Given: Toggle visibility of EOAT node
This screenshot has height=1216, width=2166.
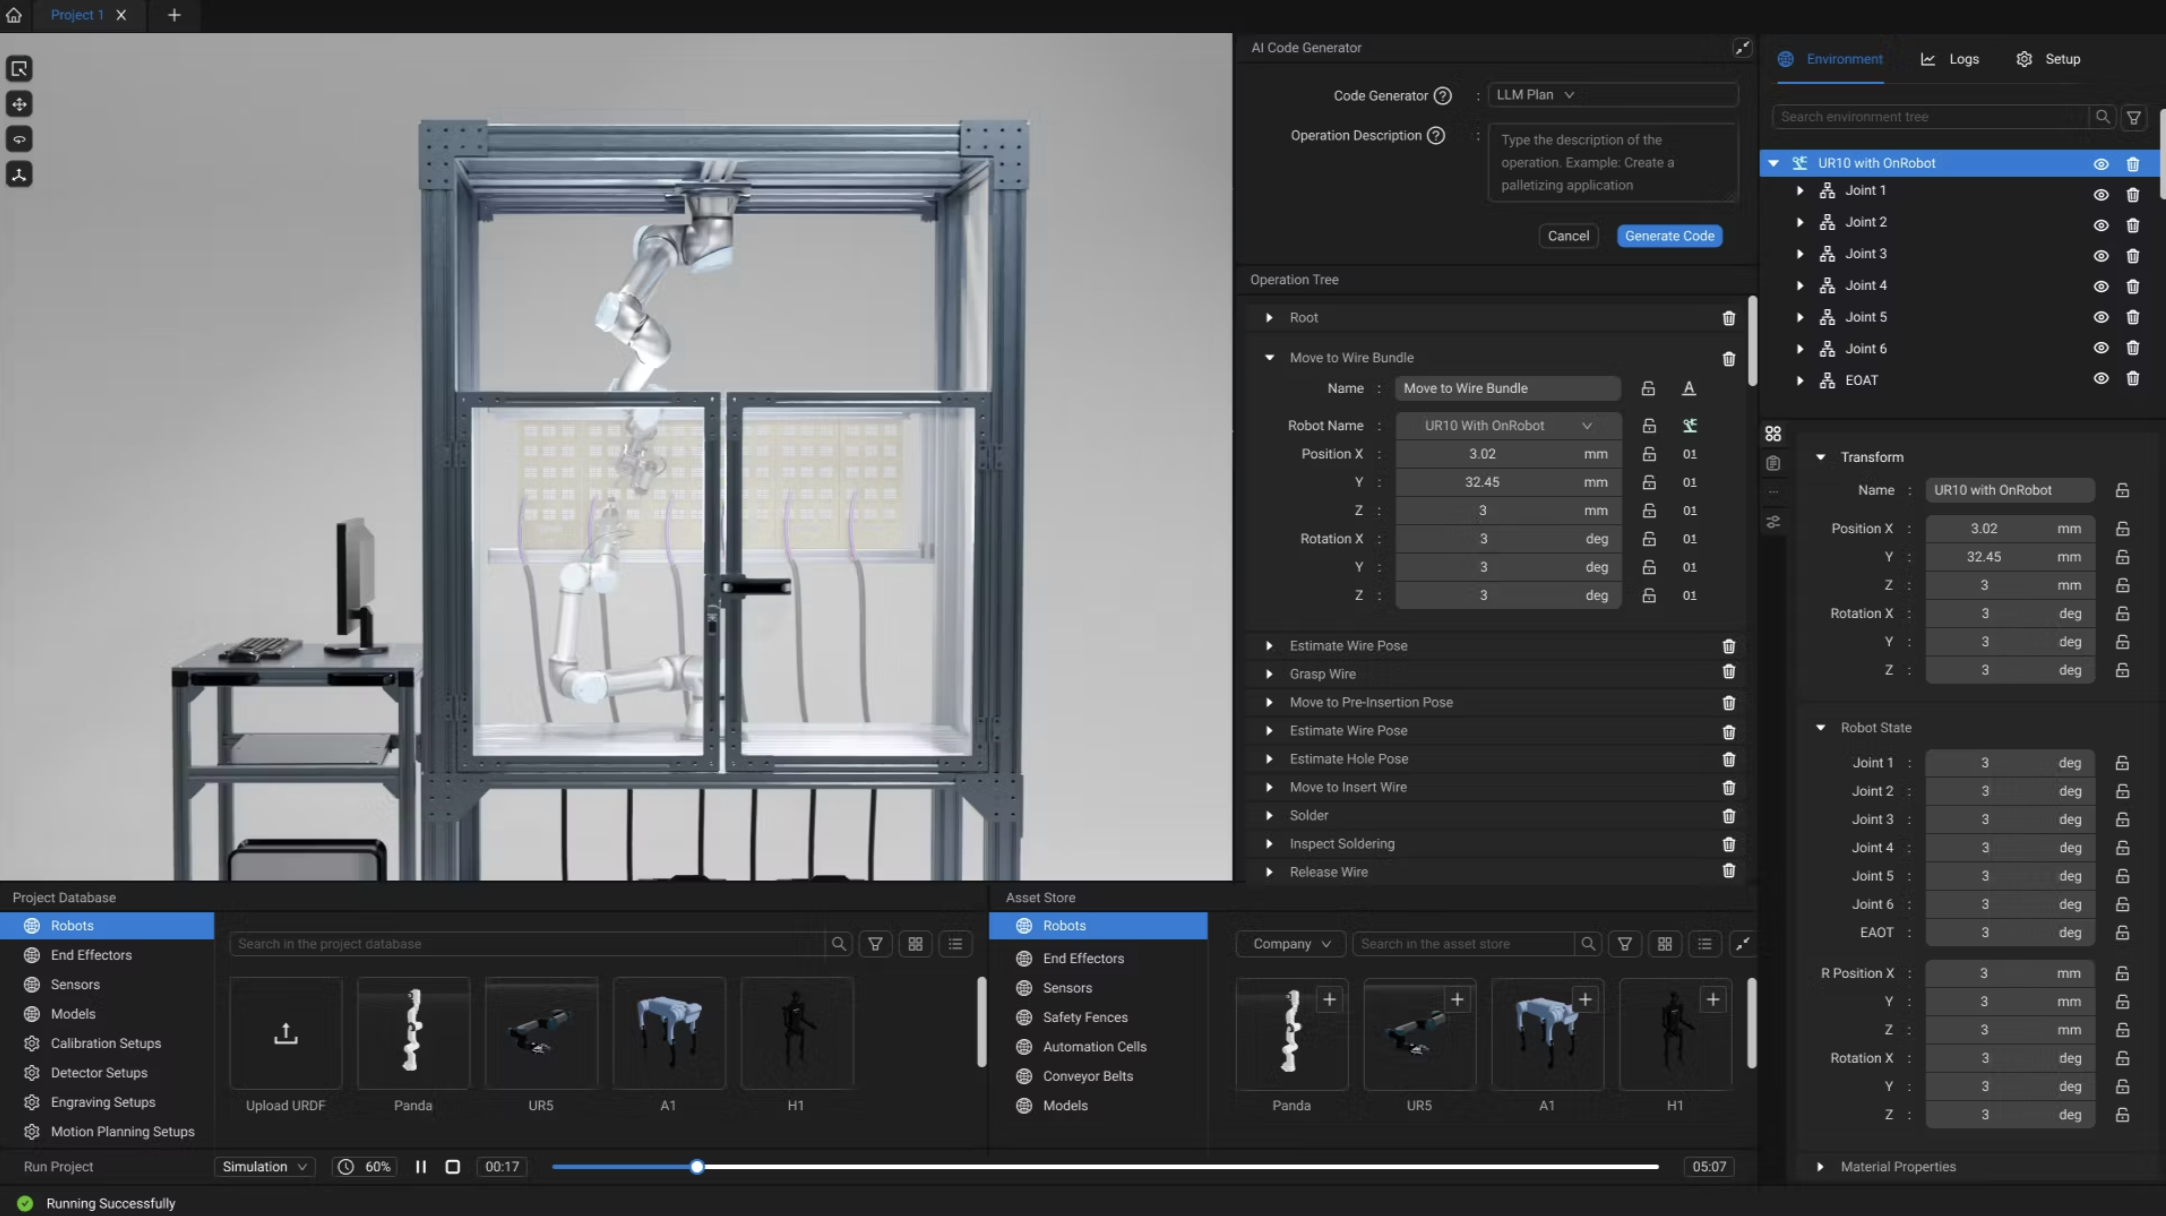Looking at the screenshot, I should coord(2100,379).
